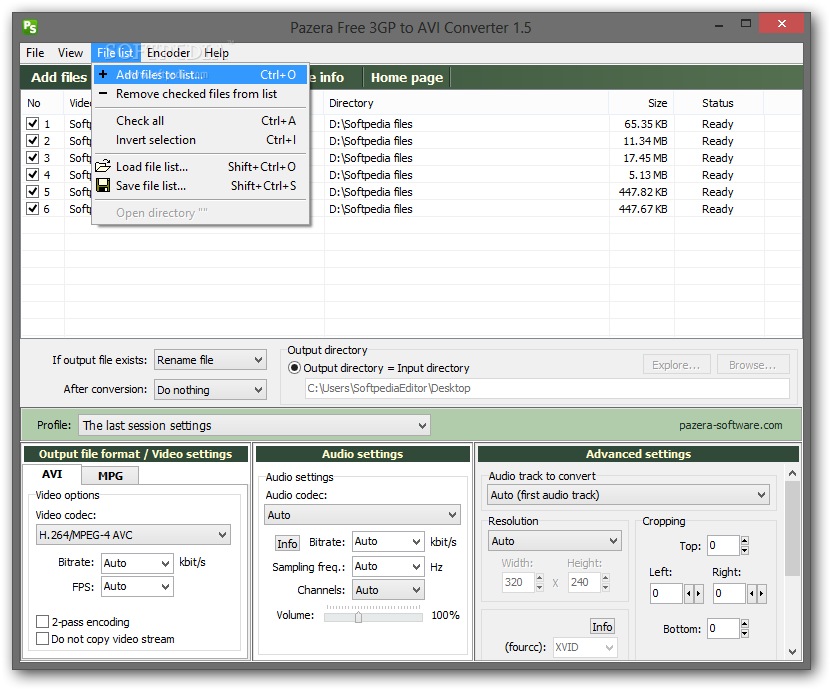The width and height of the screenshot is (831, 690).
Task: Open the FPS dropdown
Action: point(137,586)
